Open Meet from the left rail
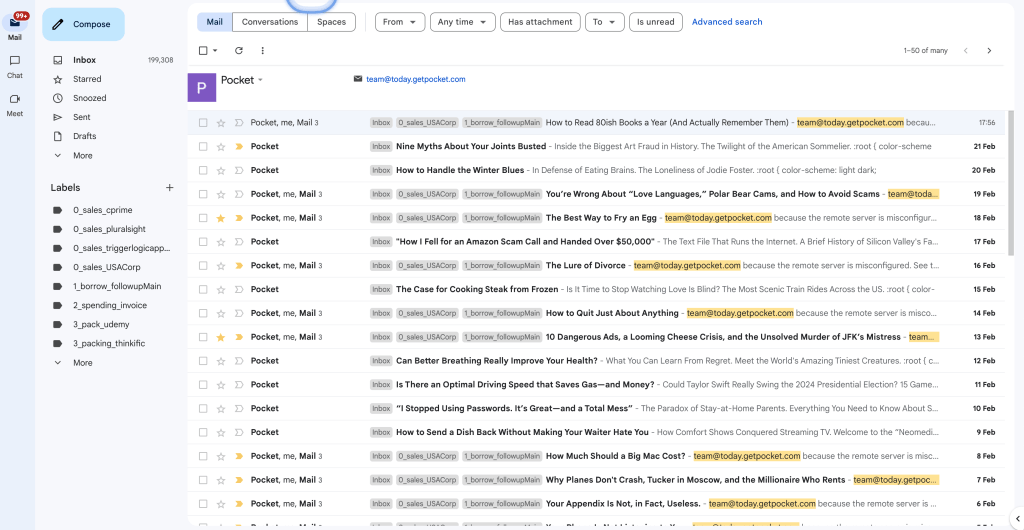Screen dimensions: 1024x530 pos(14,104)
